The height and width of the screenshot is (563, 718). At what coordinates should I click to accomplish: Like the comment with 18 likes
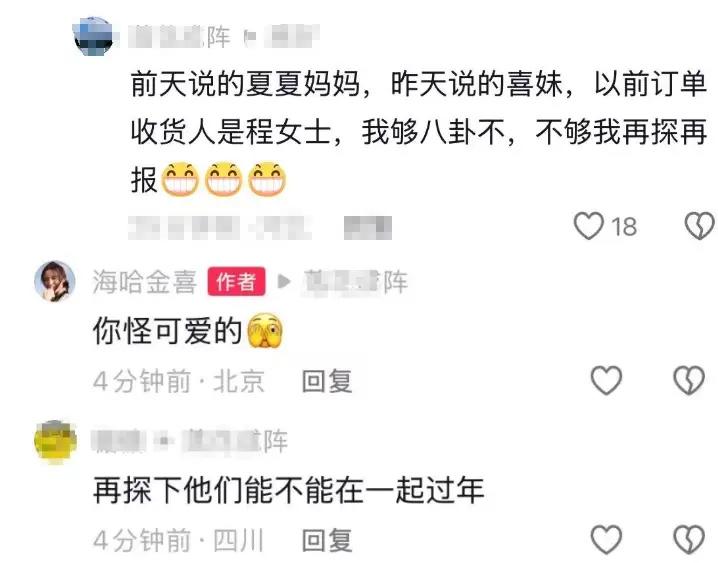click(589, 226)
